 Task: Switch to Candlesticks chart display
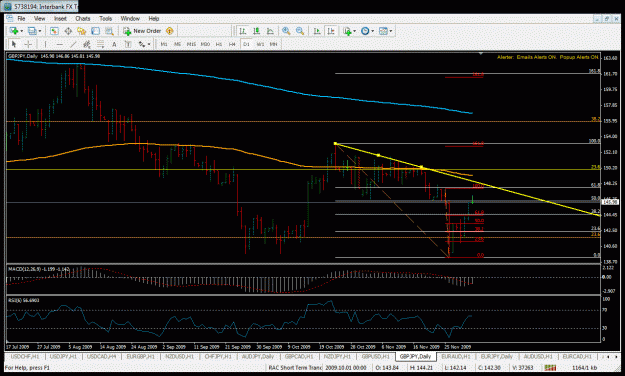256,31
